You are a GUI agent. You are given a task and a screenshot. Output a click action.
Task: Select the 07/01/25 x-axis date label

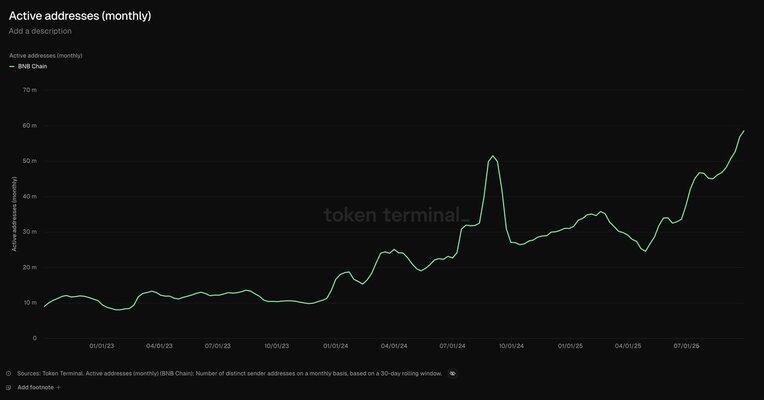point(685,346)
